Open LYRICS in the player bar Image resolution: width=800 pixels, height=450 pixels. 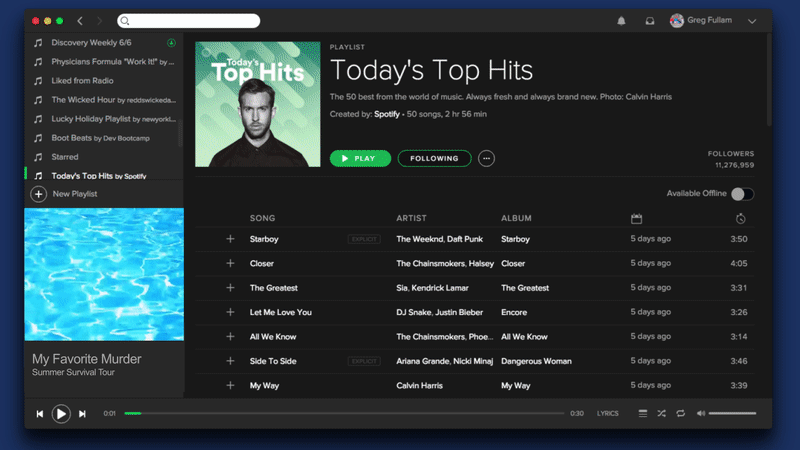point(608,414)
